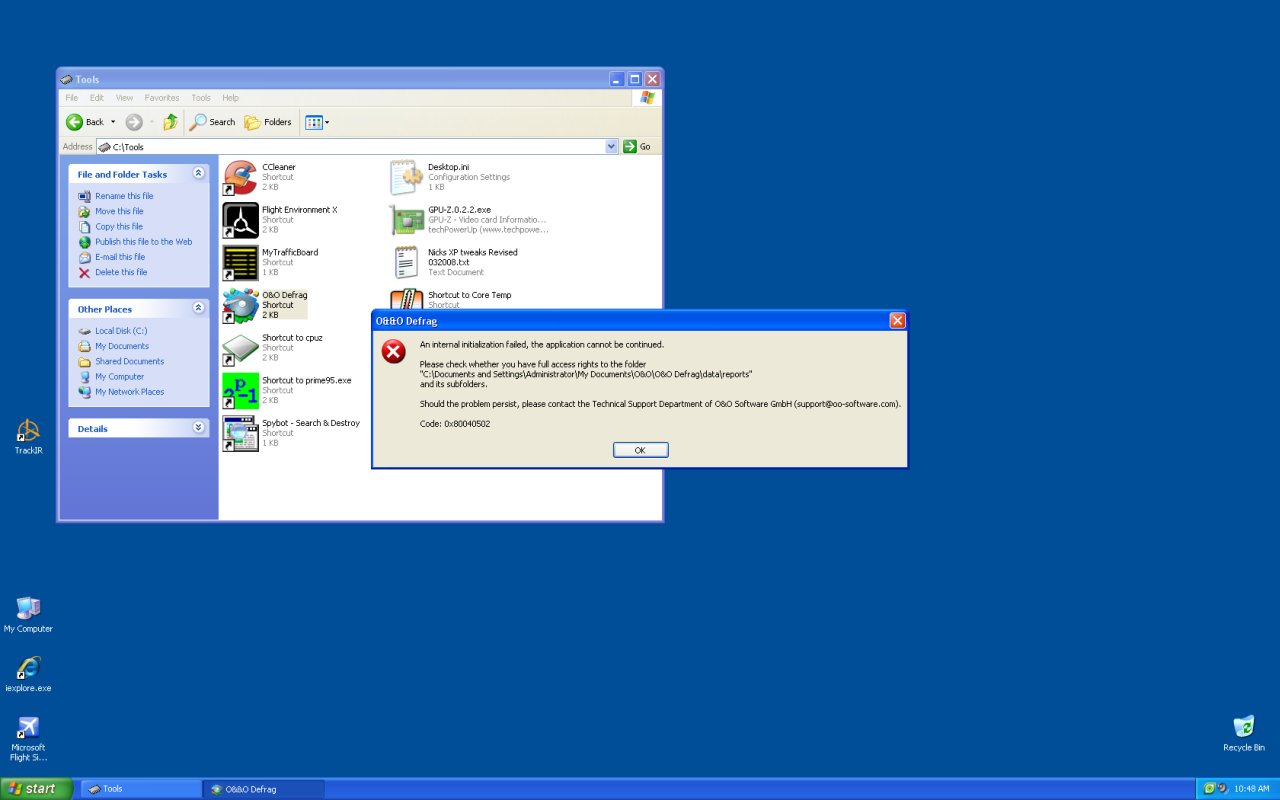Open My Computer link in Other Places

pyautogui.click(x=120, y=377)
